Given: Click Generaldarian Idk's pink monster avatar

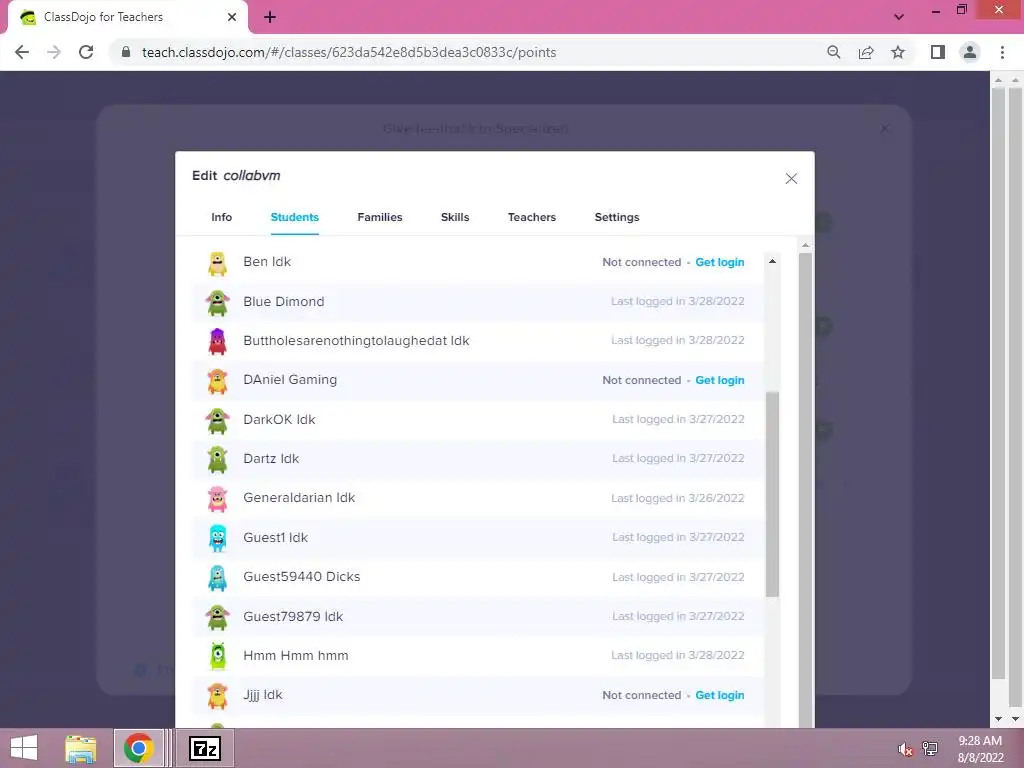Looking at the screenshot, I should [217, 499].
